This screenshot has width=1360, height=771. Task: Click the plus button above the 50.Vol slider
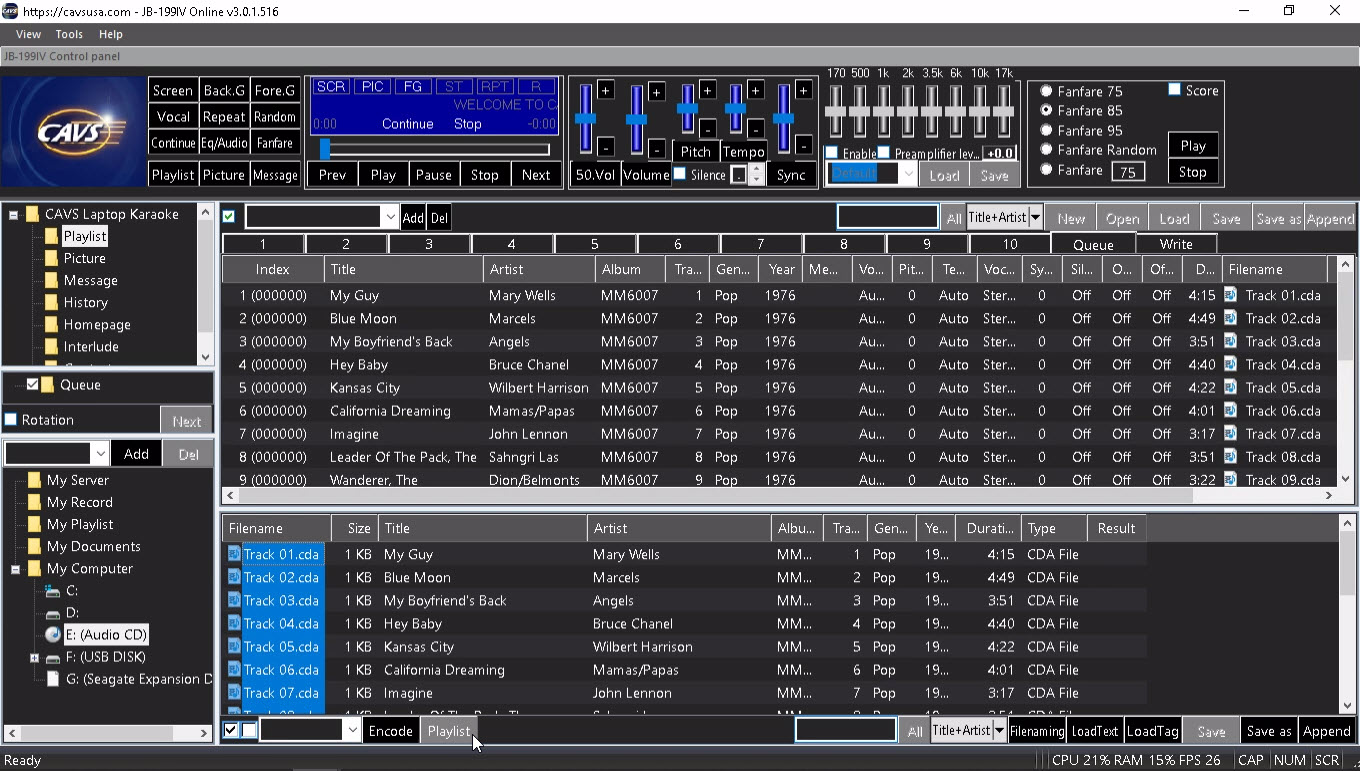(x=606, y=91)
